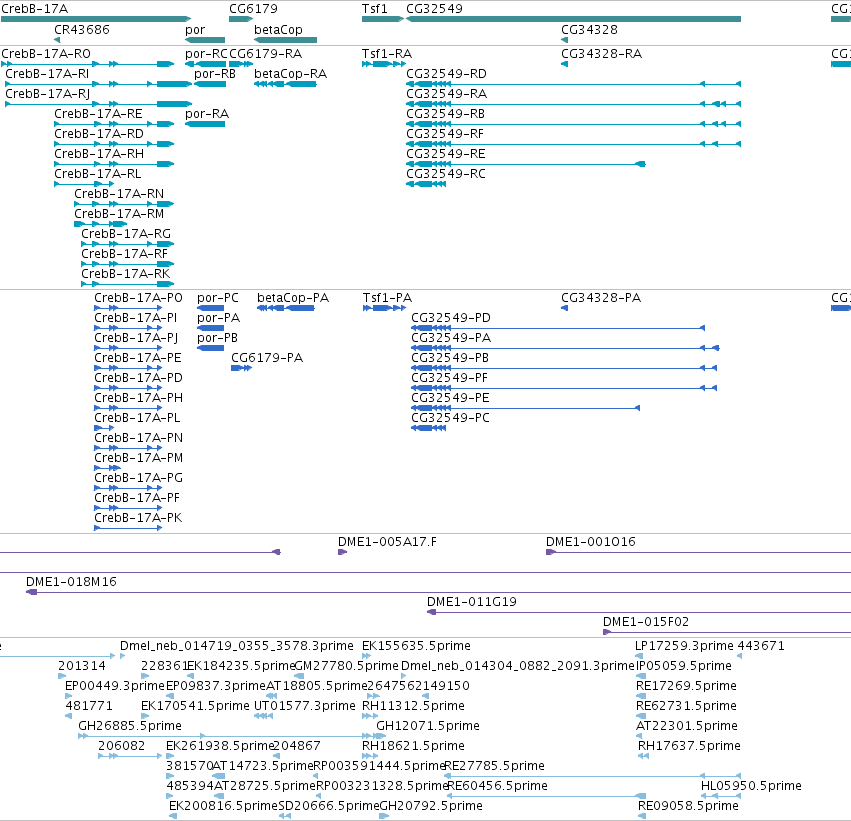Click the por gene bar
The height and width of the screenshot is (821, 851).
(205, 40)
